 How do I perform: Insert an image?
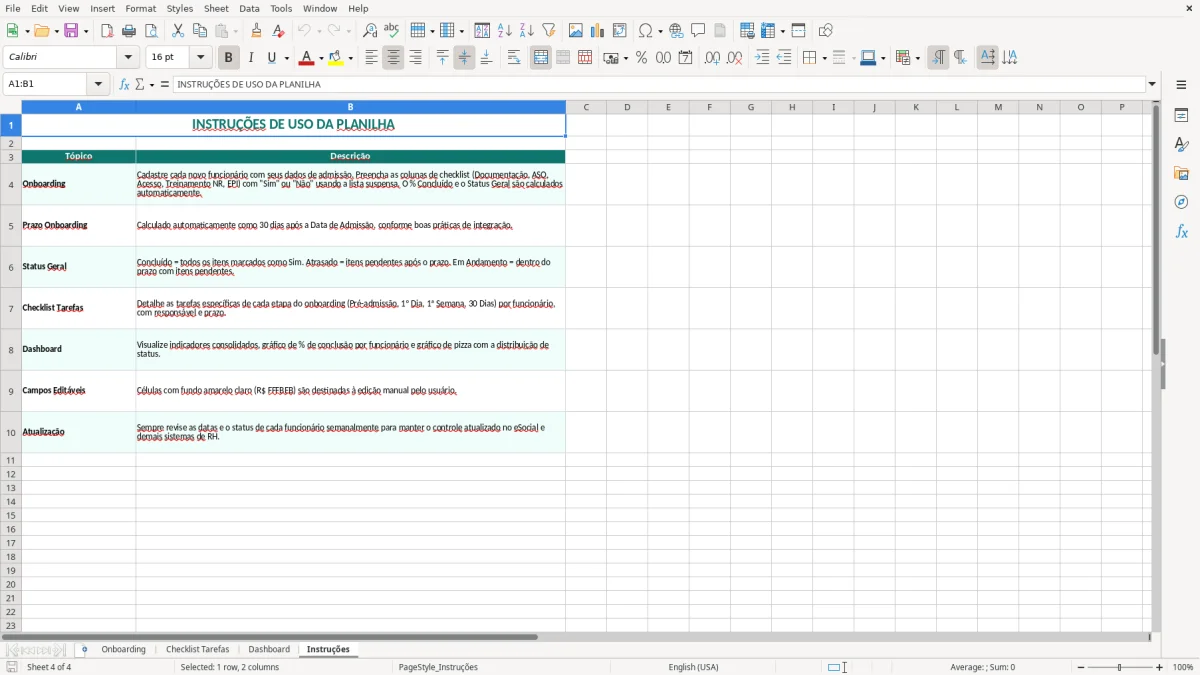tap(576, 31)
